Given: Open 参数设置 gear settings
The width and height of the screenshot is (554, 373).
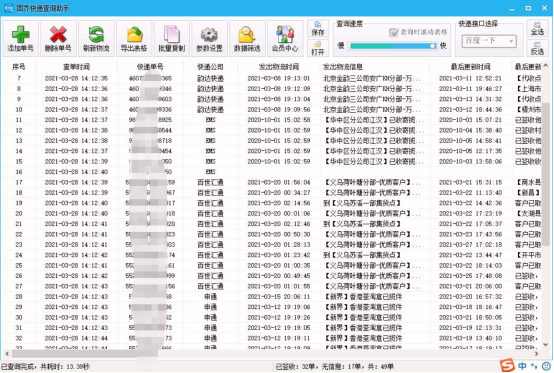Looking at the screenshot, I should (210, 38).
